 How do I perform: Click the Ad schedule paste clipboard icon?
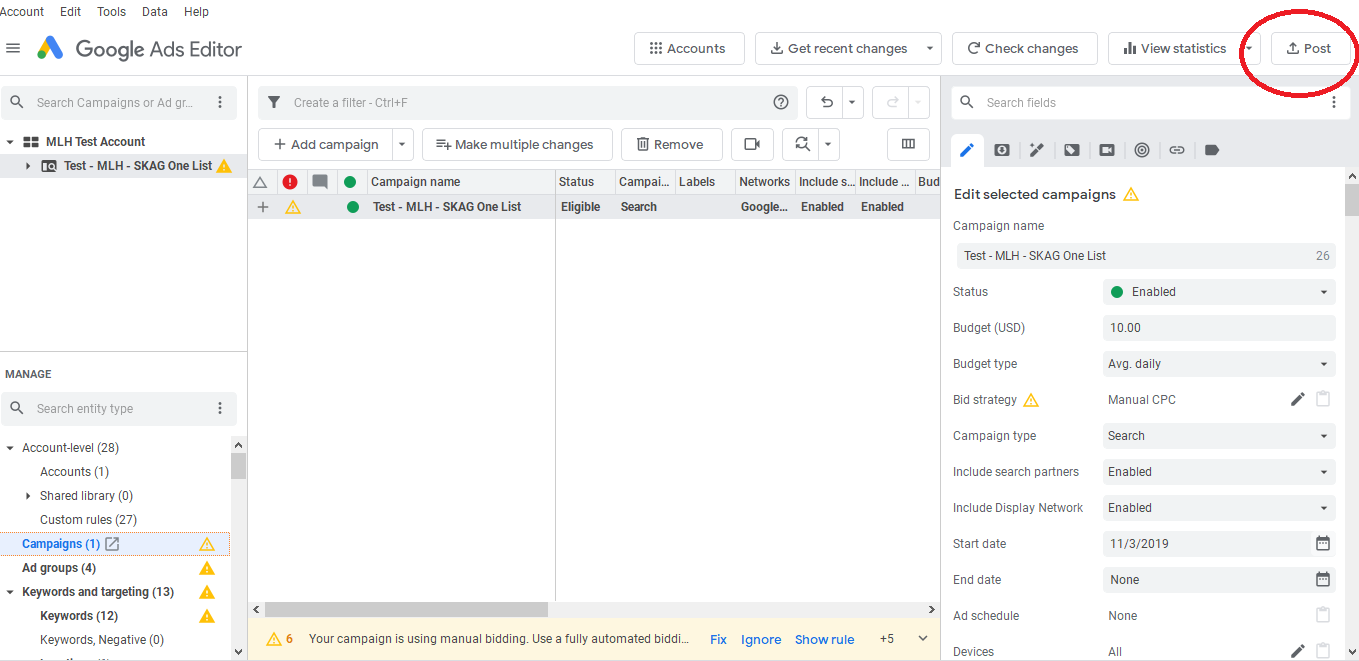tap(1323, 615)
